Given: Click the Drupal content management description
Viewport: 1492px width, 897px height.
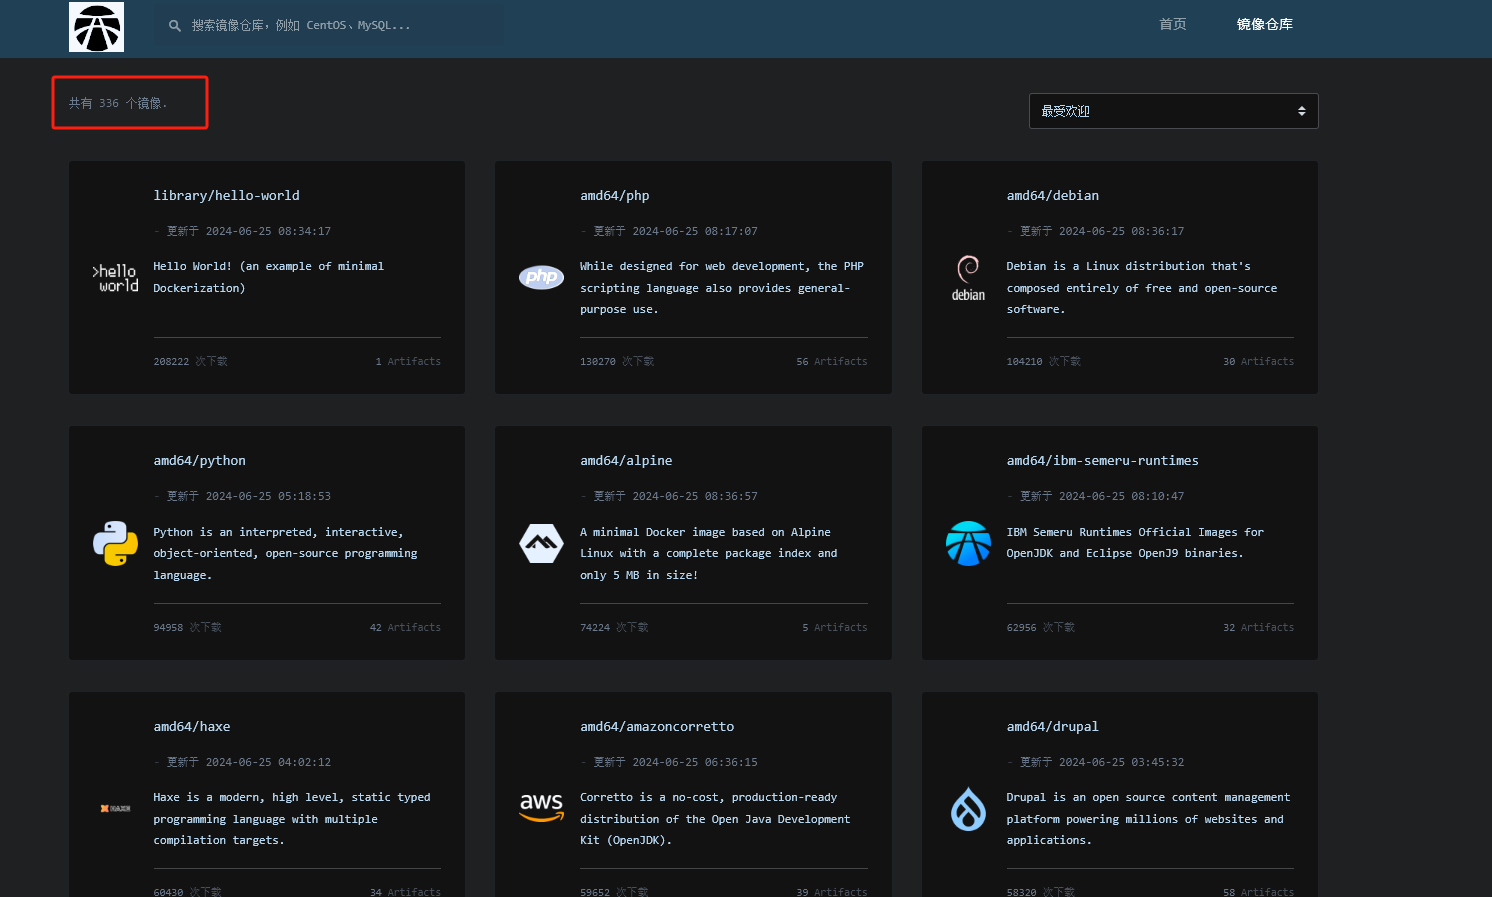Looking at the screenshot, I should [1148, 819].
